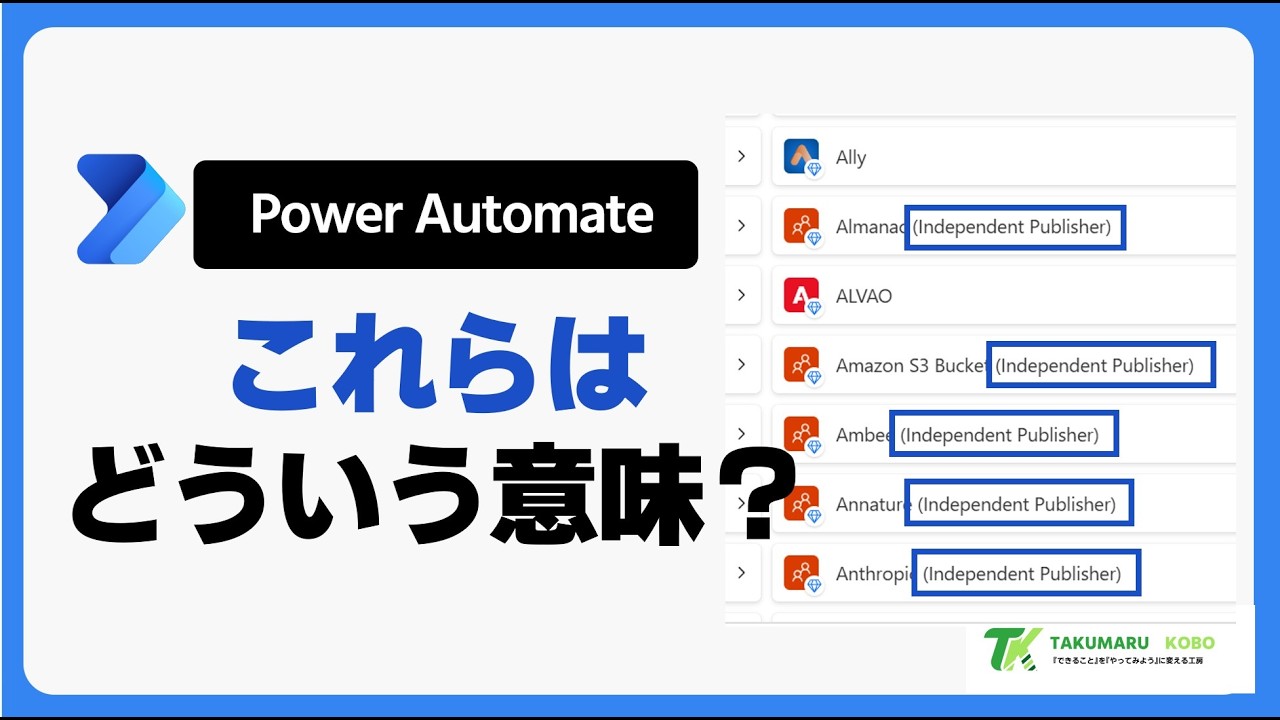Expand the Ambee row chevron

coord(741,434)
